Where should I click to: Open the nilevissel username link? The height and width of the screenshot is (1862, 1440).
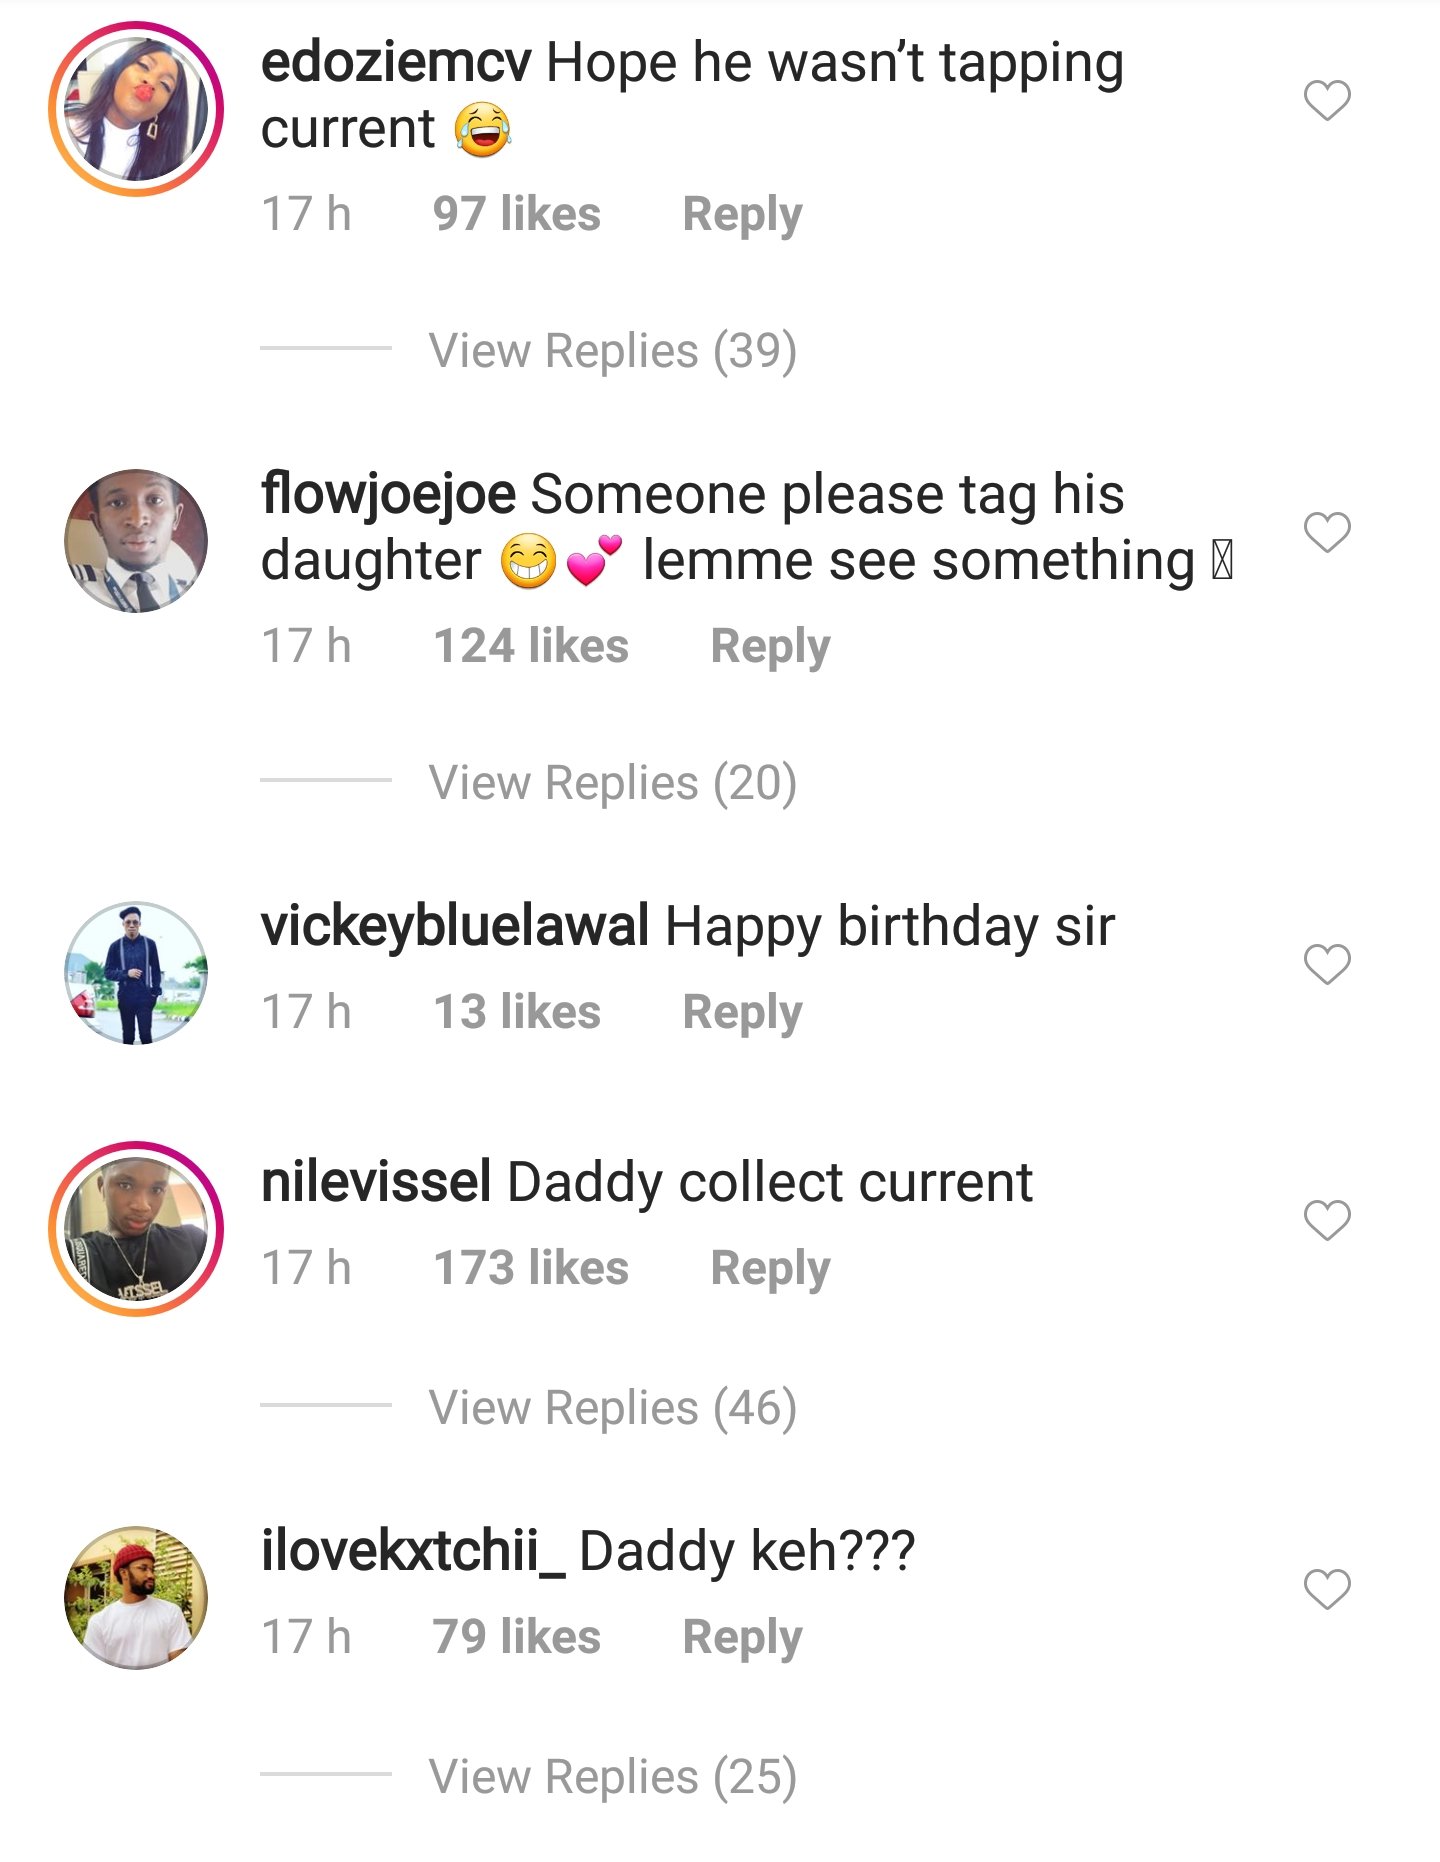point(376,1183)
